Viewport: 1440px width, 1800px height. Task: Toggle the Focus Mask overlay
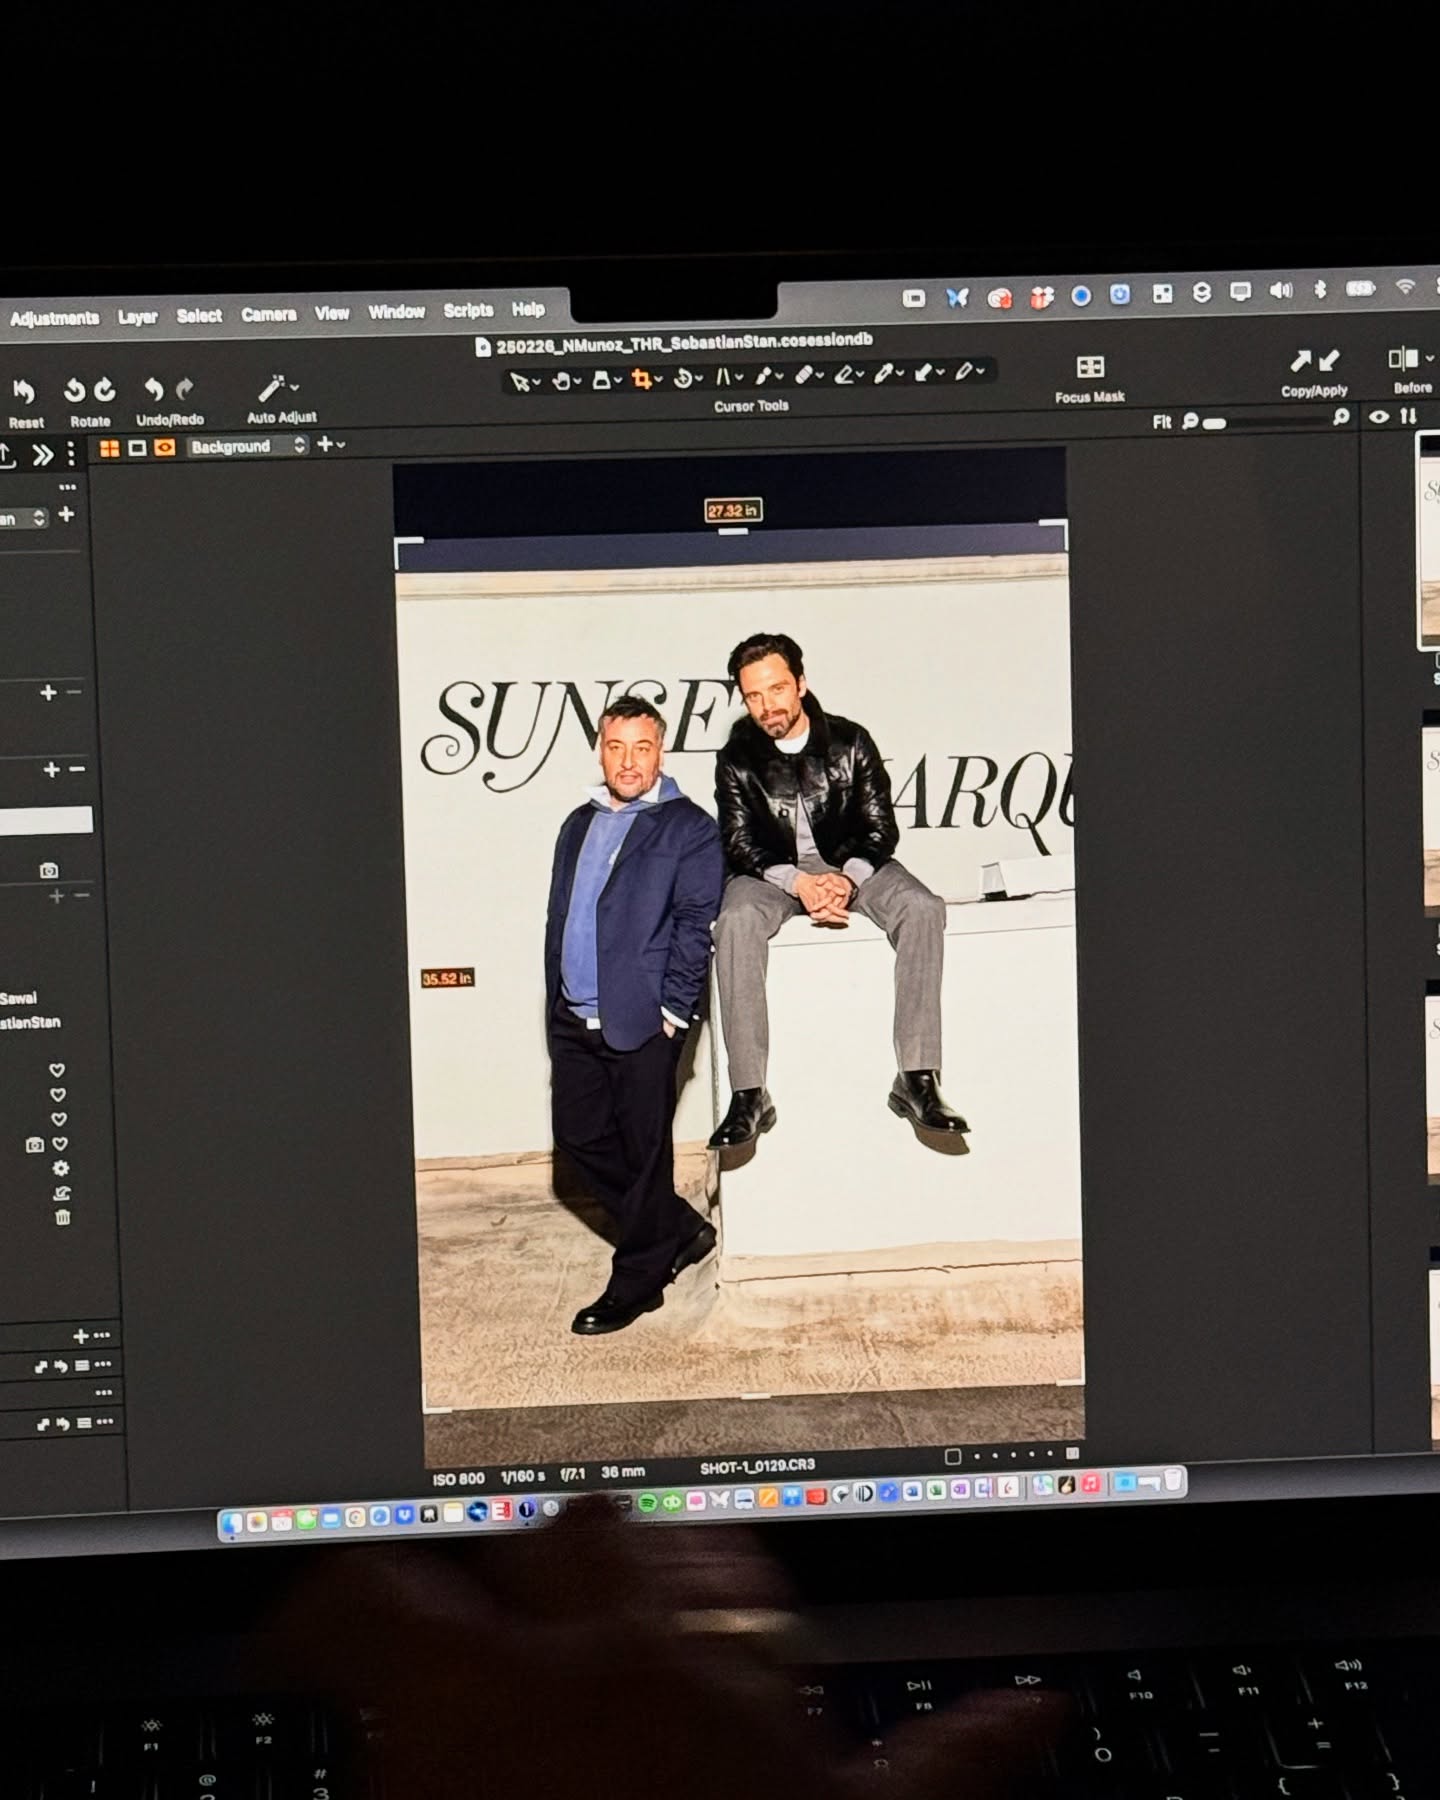1090,368
